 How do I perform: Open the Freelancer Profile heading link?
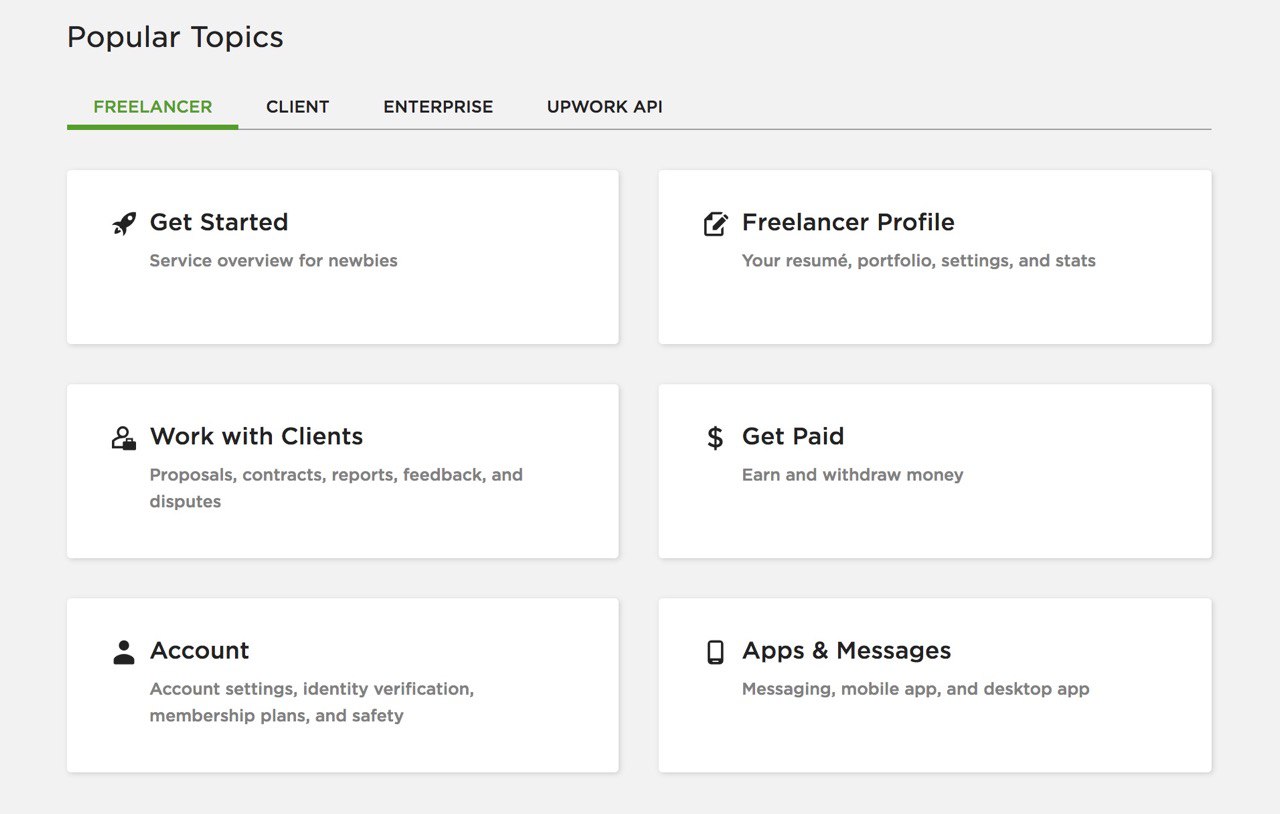click(848, 222)
